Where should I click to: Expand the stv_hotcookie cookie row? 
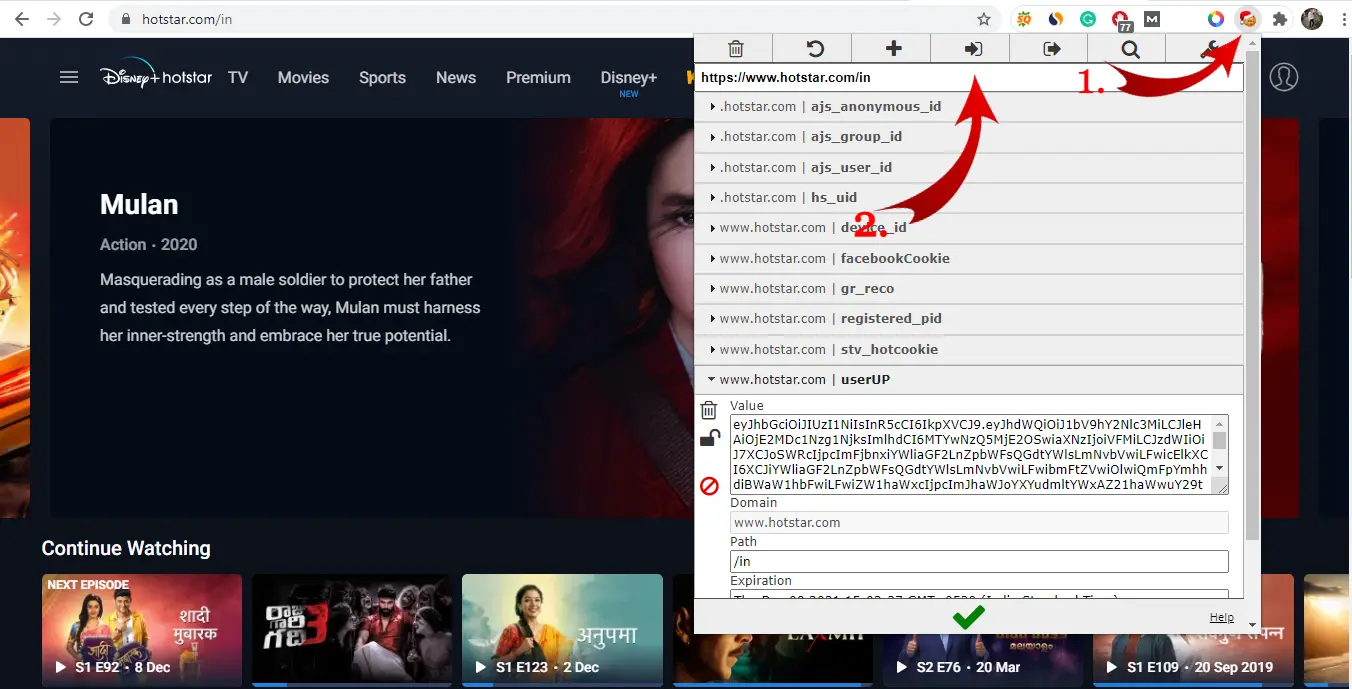[x=969, y=350]
